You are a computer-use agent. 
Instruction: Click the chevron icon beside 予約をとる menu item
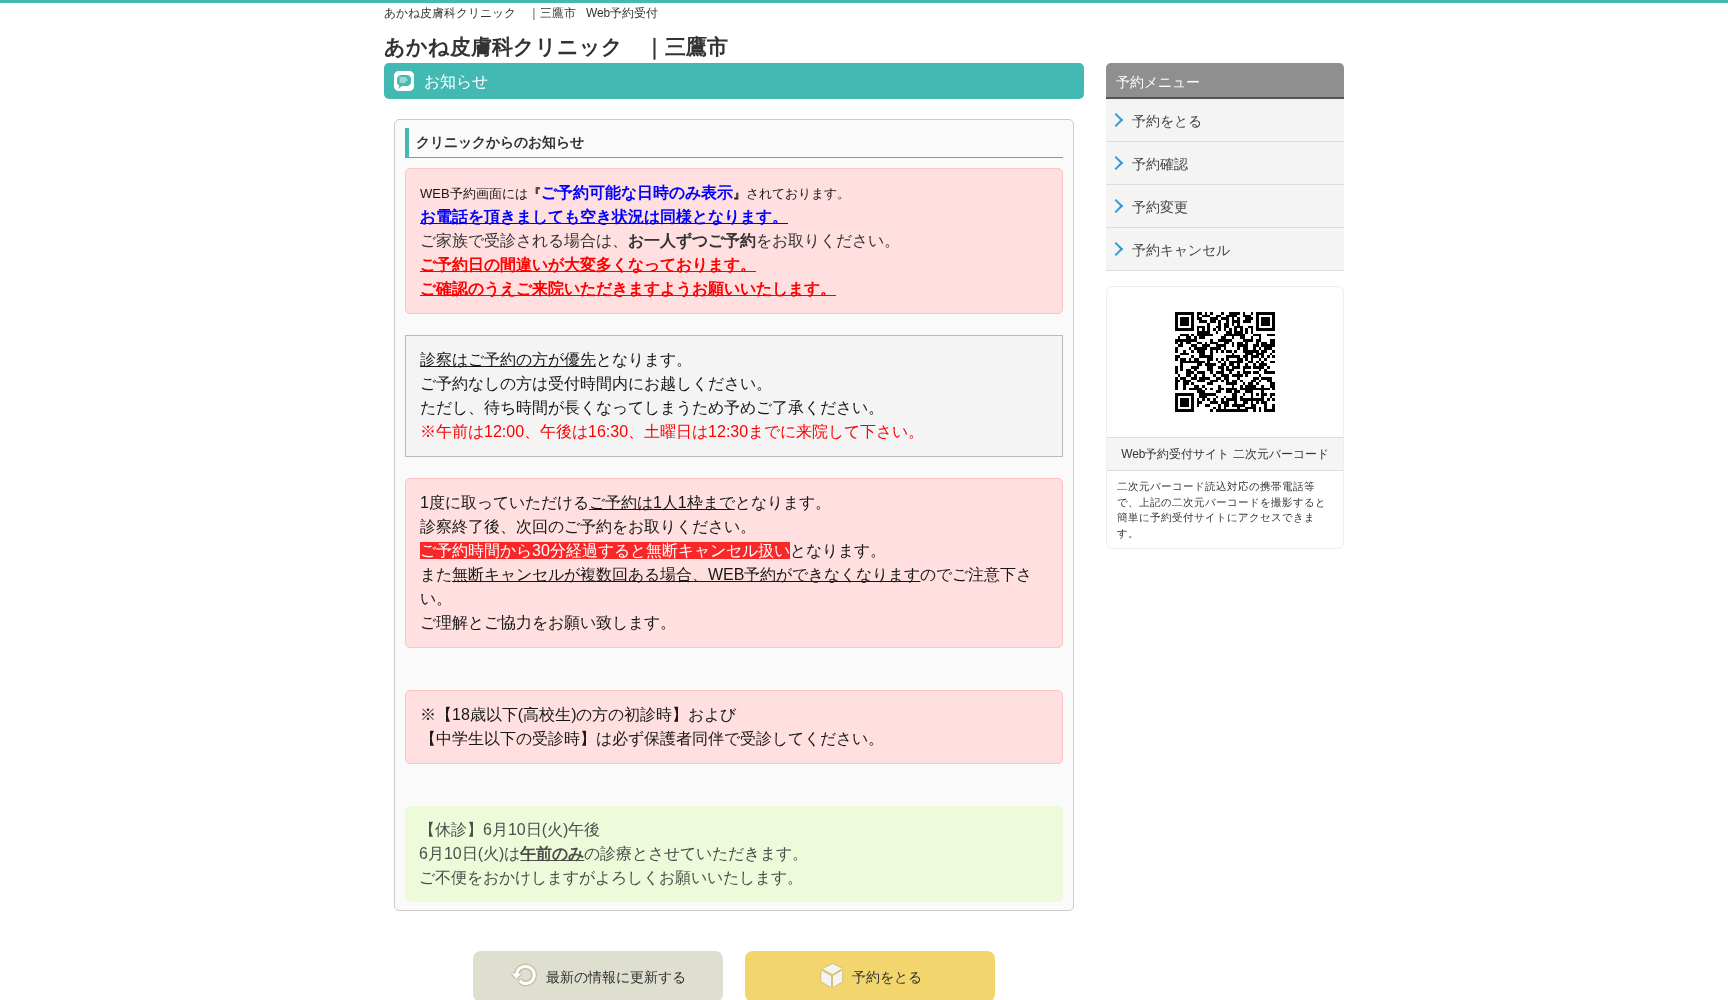point(1119,121)
